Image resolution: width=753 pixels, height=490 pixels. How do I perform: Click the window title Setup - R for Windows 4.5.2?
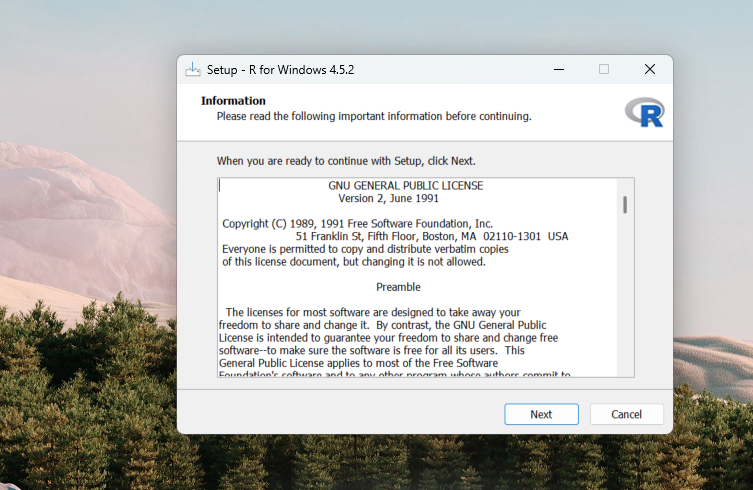coord(280,70)
